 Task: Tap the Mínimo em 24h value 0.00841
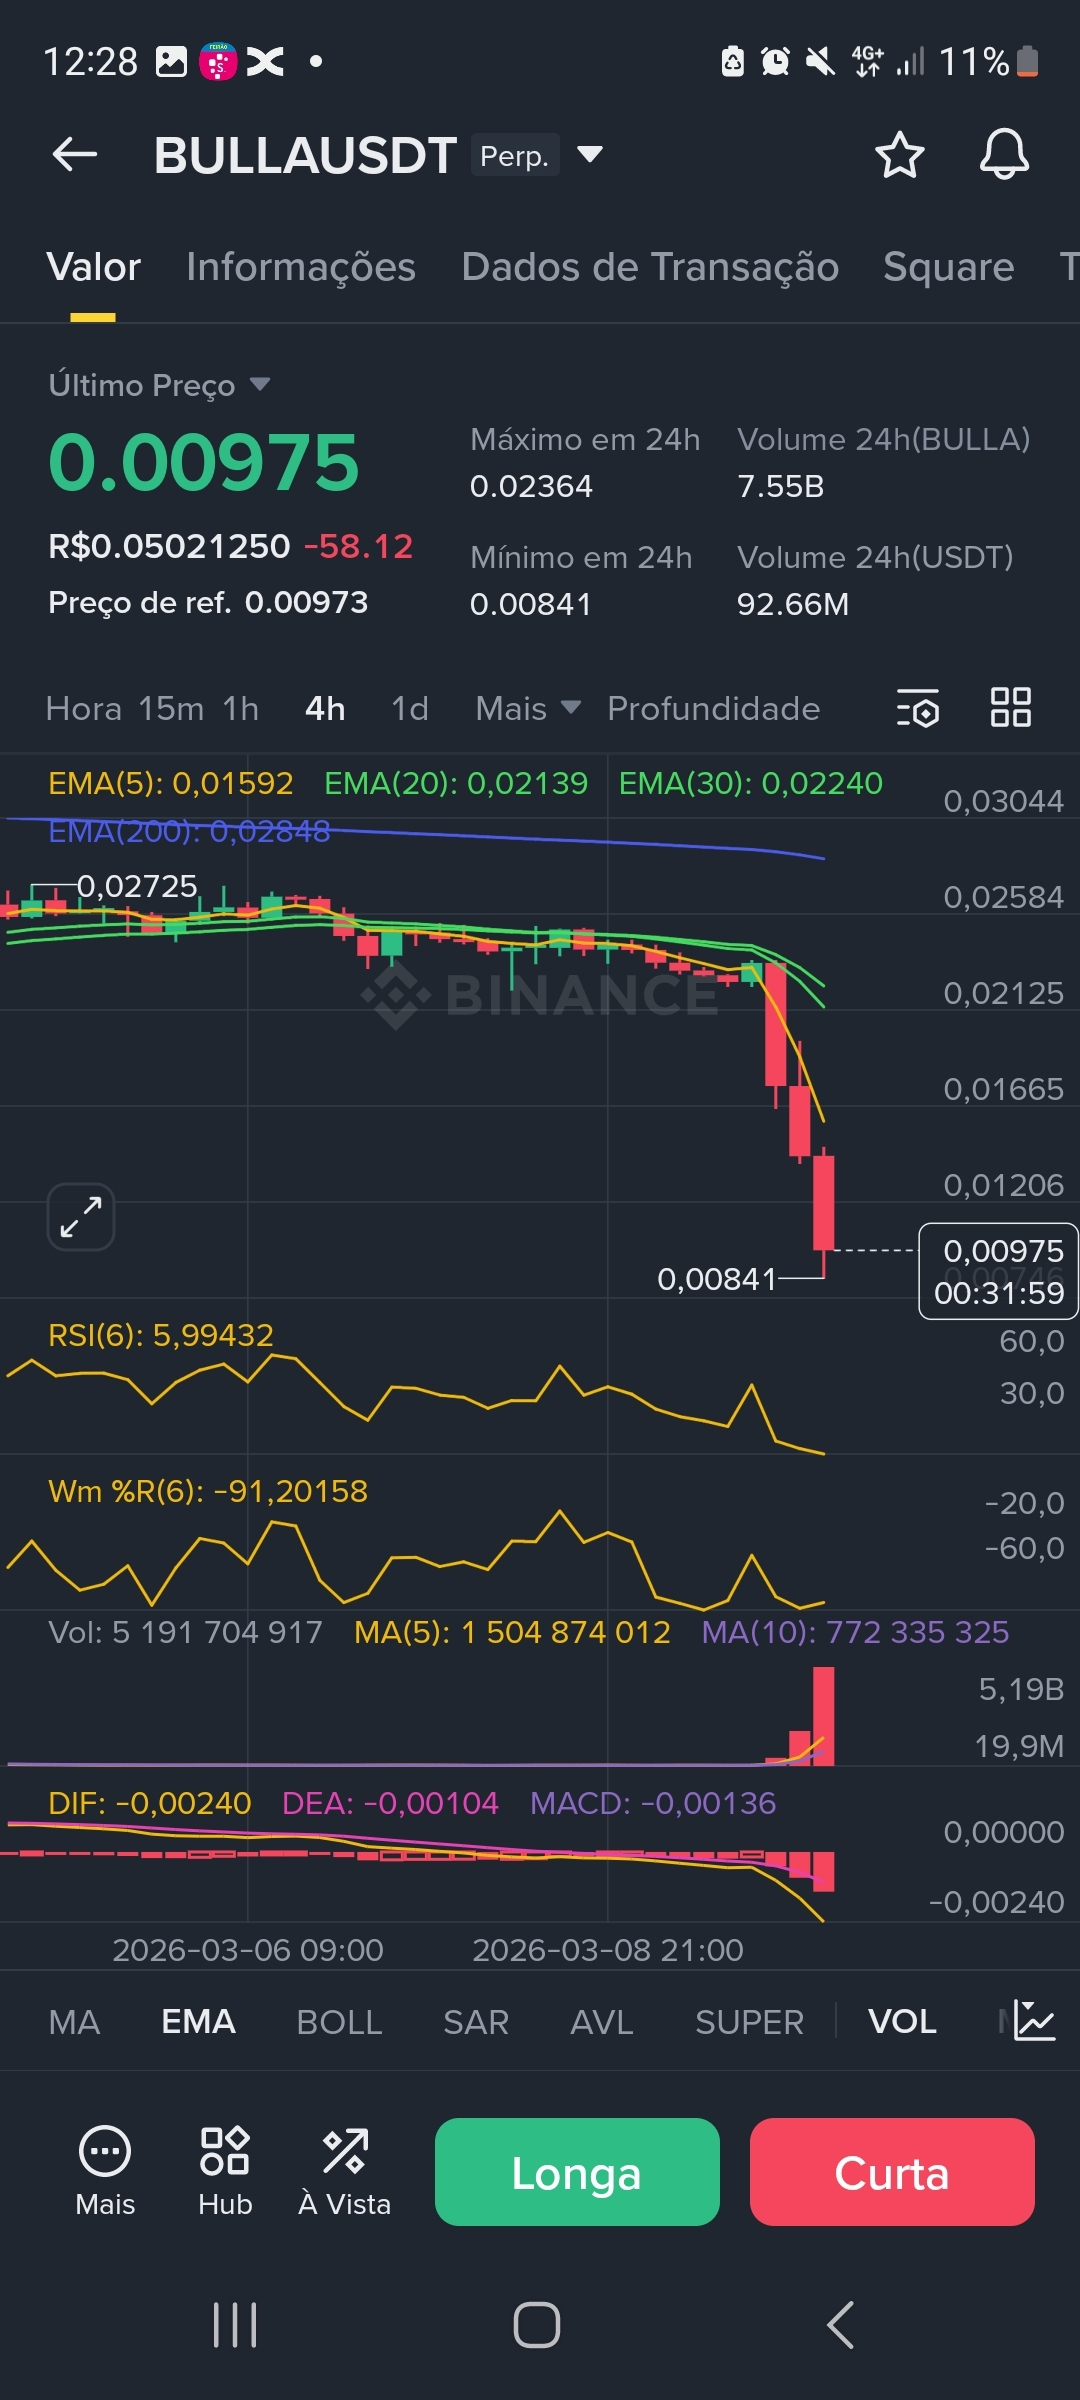531,604
